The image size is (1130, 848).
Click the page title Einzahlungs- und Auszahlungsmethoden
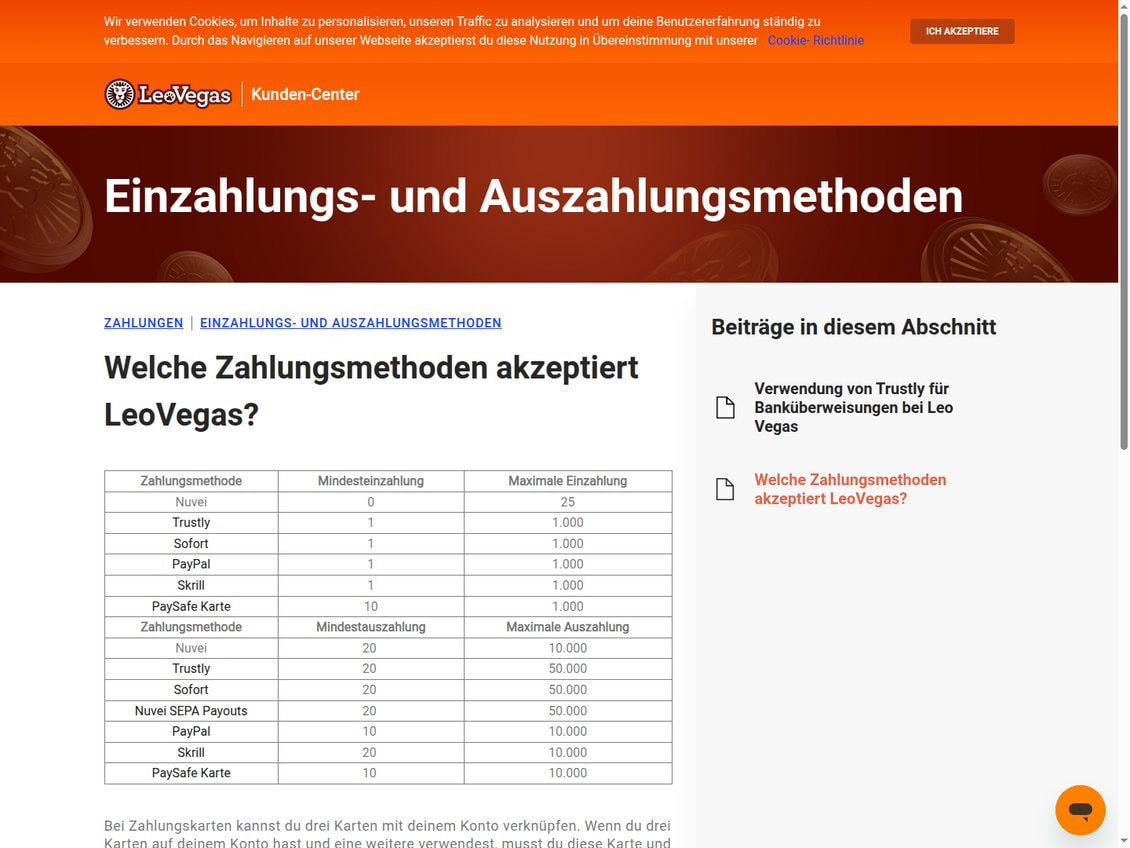[533, 196]
